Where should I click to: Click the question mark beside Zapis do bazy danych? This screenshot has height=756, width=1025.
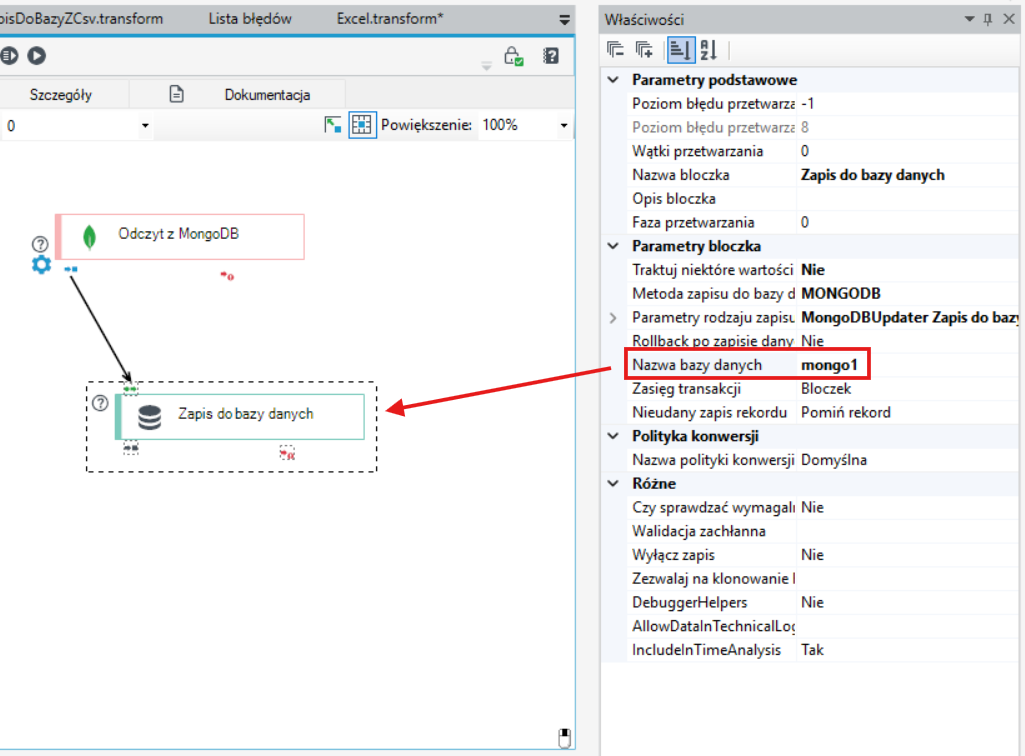pyautogui.click(x=100, y=403)
